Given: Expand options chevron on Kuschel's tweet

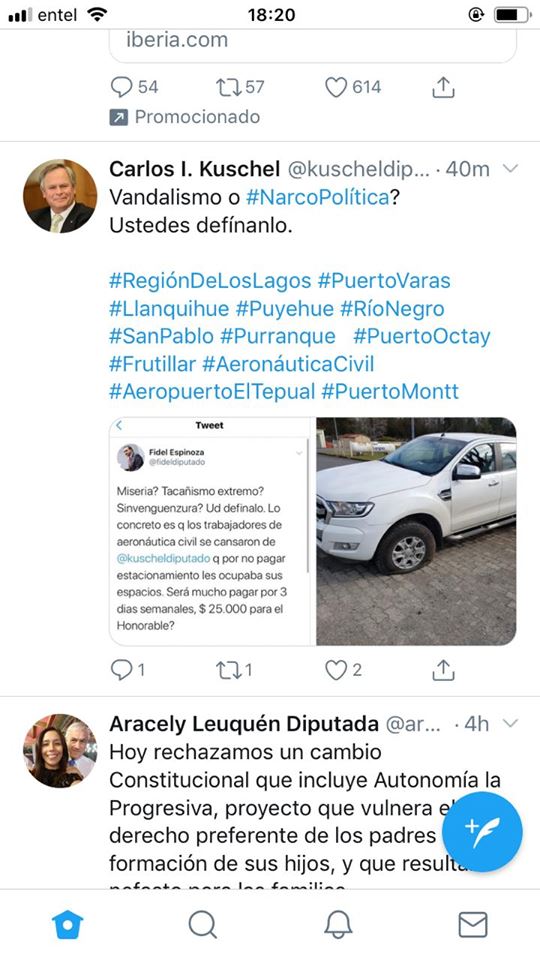Looking at the screenshot, I should click(x=510, y=168).
